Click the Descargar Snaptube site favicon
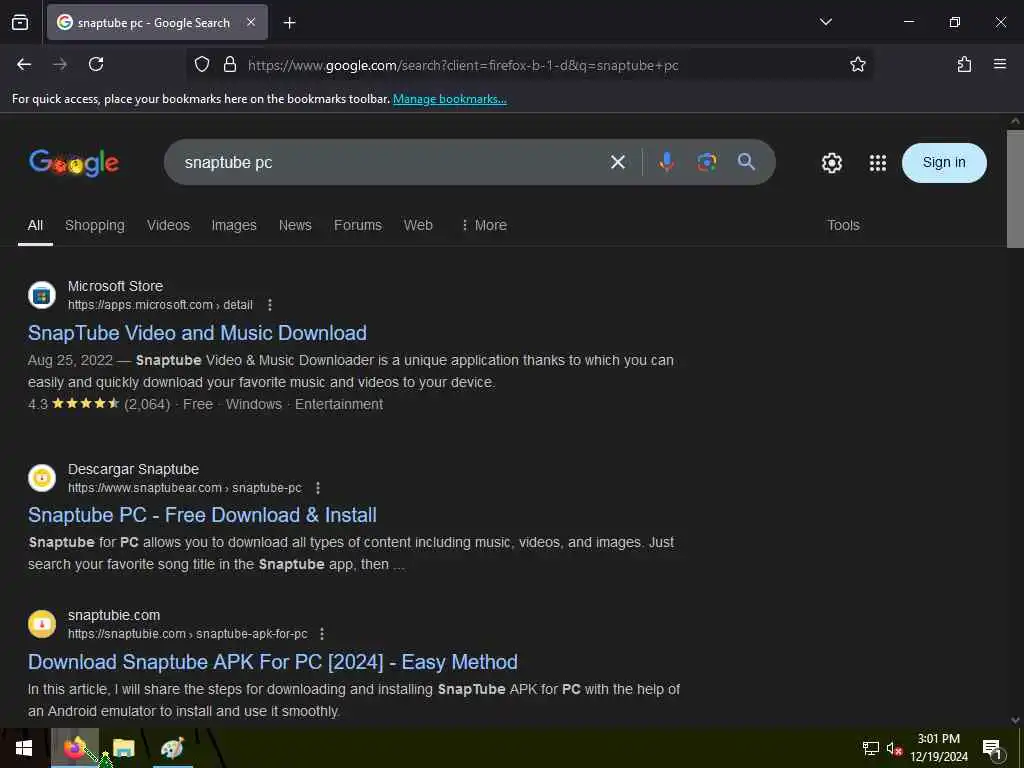1024x768 pixels. [x=42, y=478]
